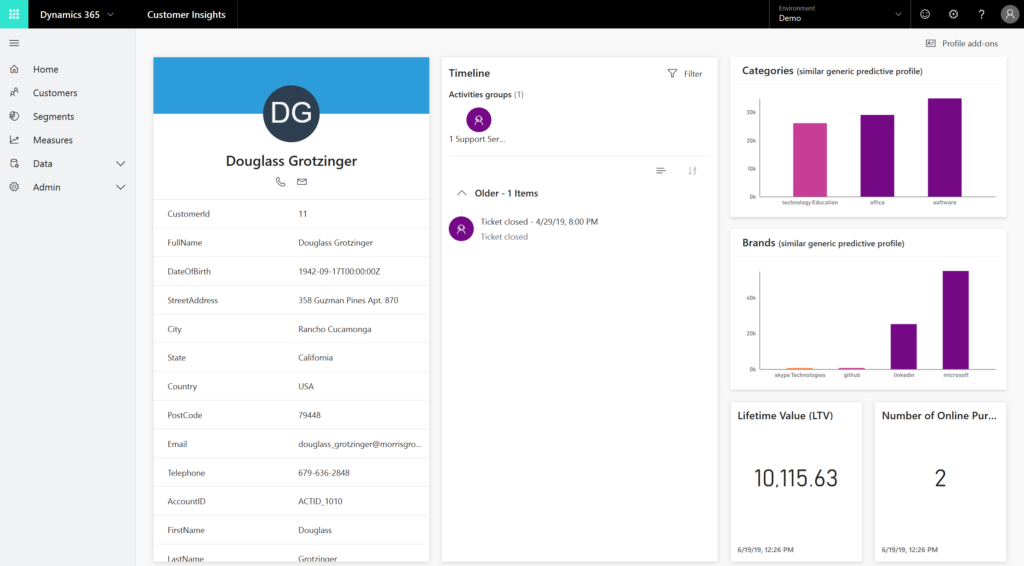Click the Telephone value 679-636-2848
Screen dimensions: 1024x566
324,473
